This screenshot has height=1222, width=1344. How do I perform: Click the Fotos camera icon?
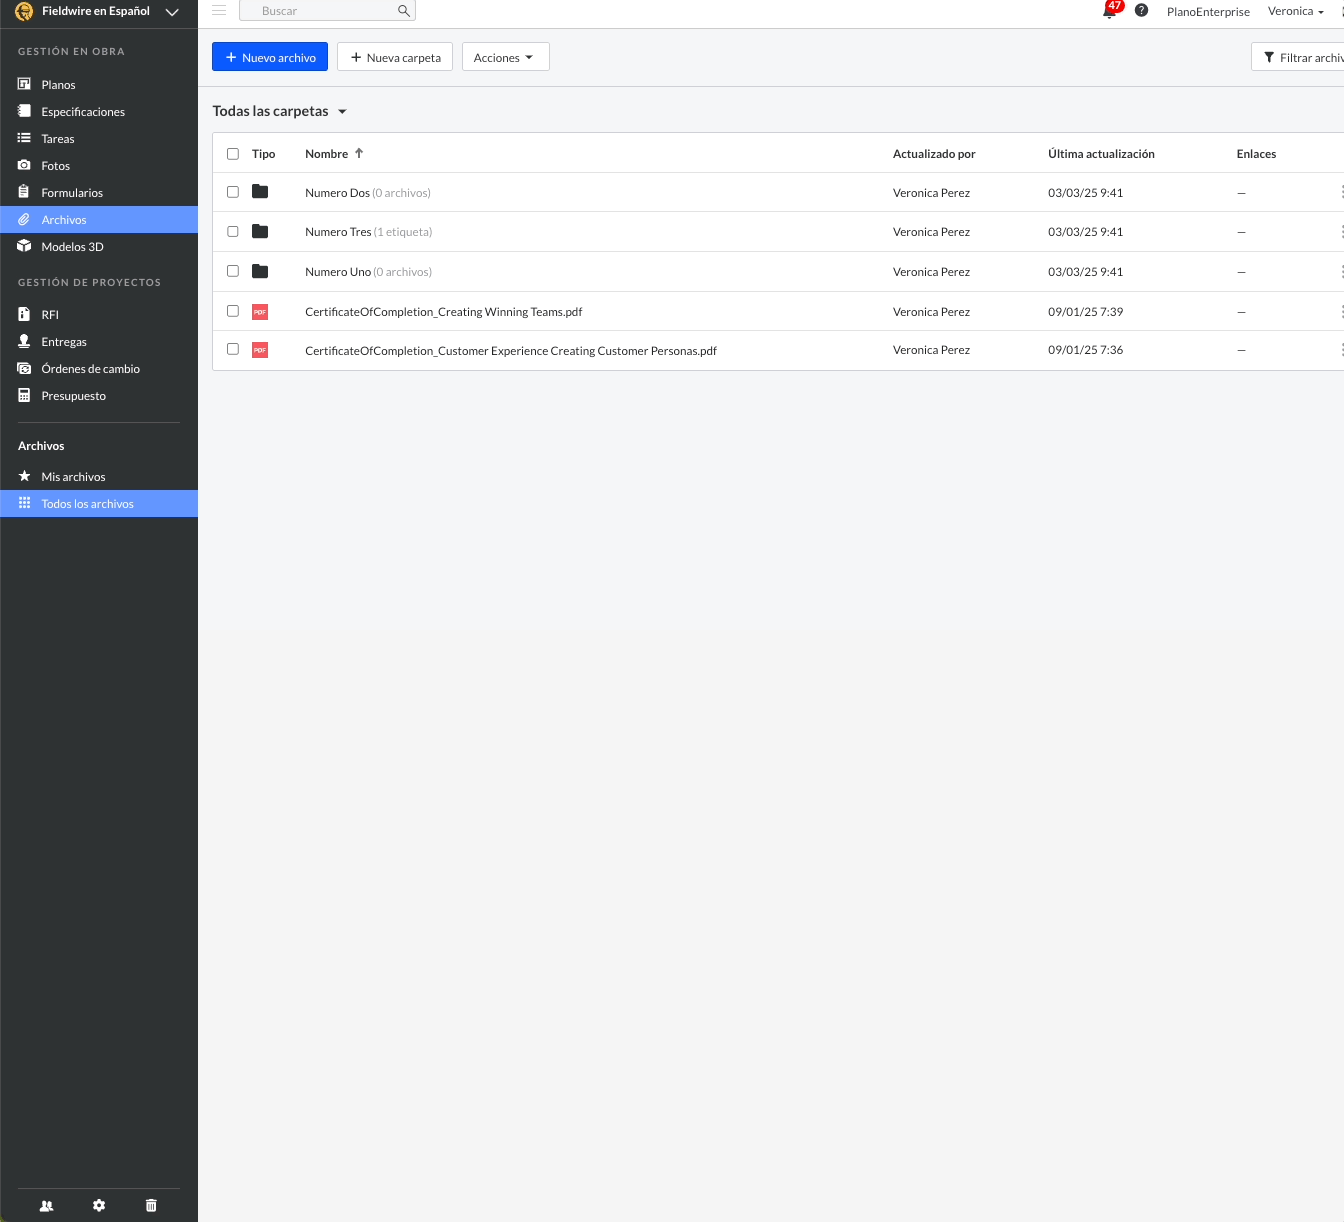[24, 165]
